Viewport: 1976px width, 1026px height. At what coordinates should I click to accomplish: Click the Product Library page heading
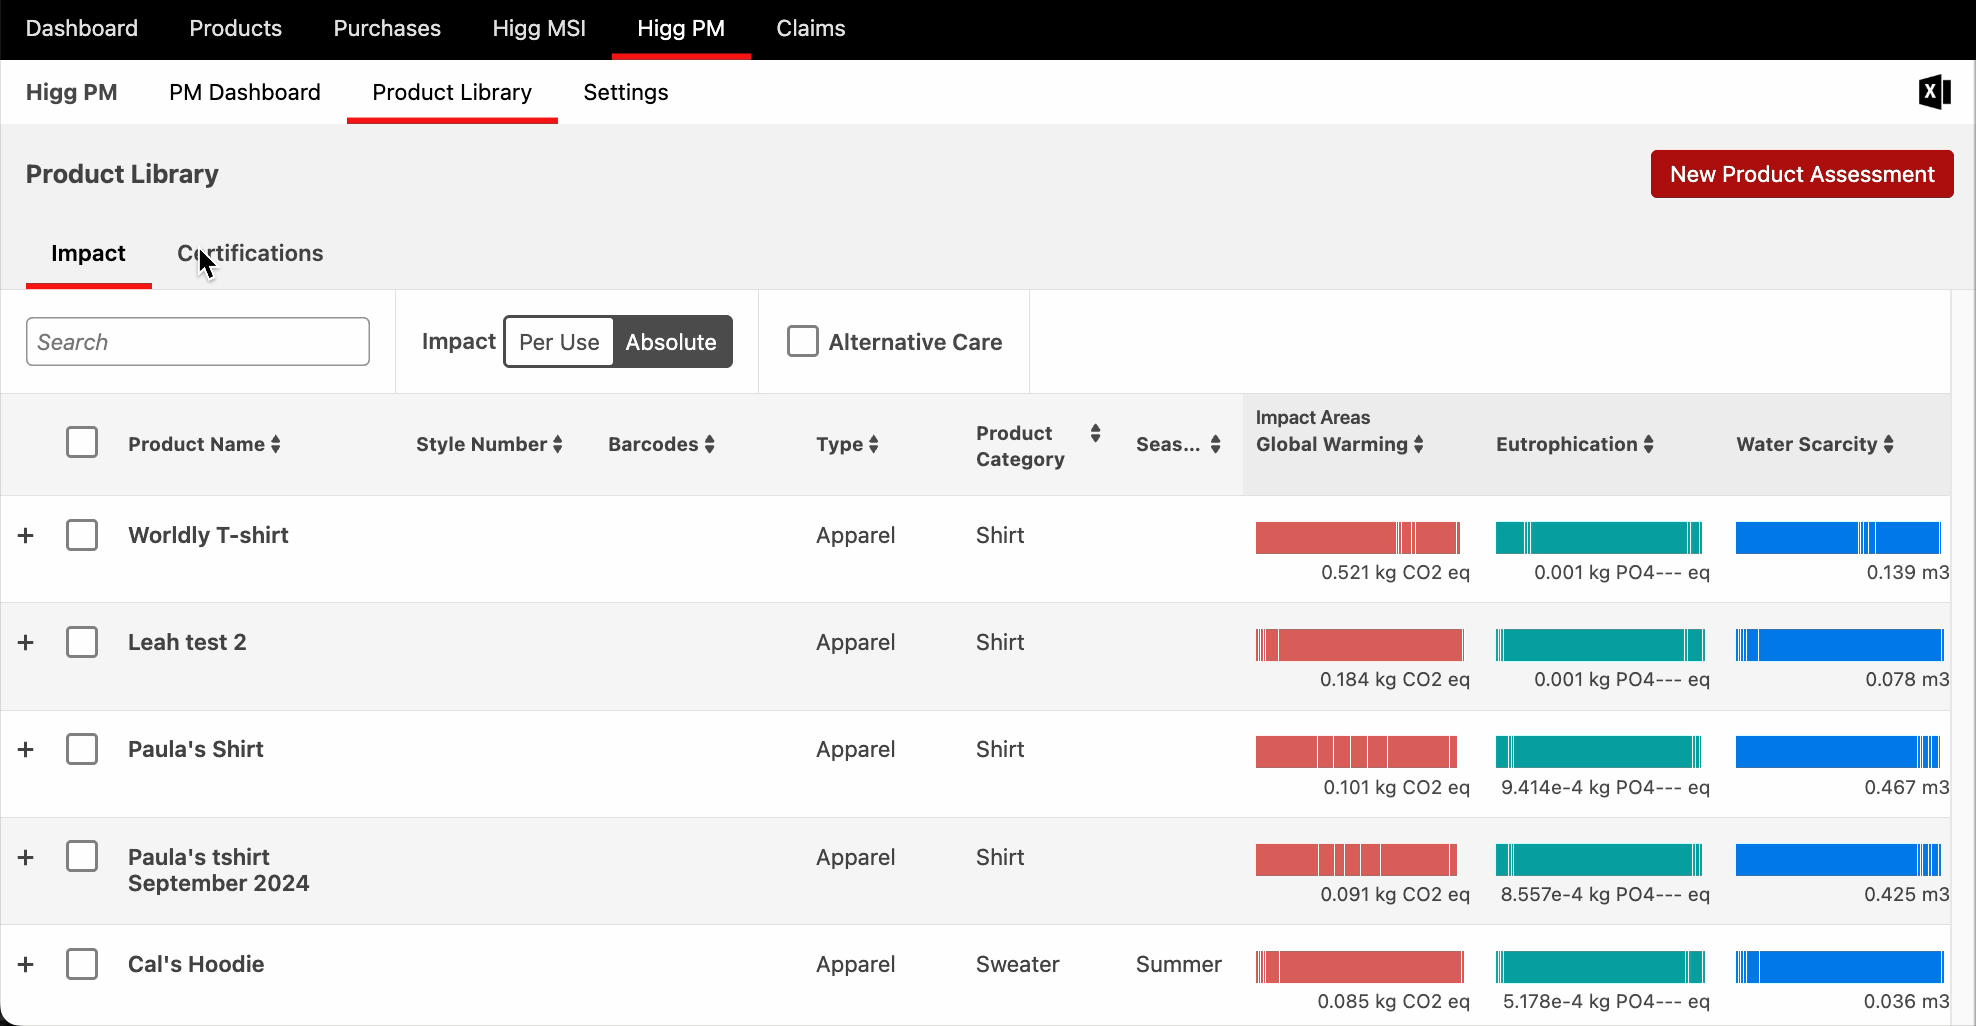(x=122, y=174)
